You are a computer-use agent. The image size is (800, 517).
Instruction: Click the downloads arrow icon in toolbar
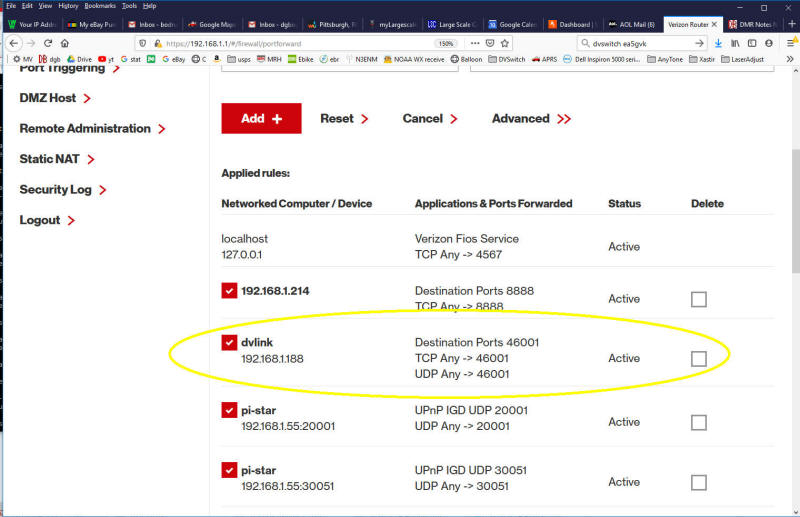[x=718, y=43]
